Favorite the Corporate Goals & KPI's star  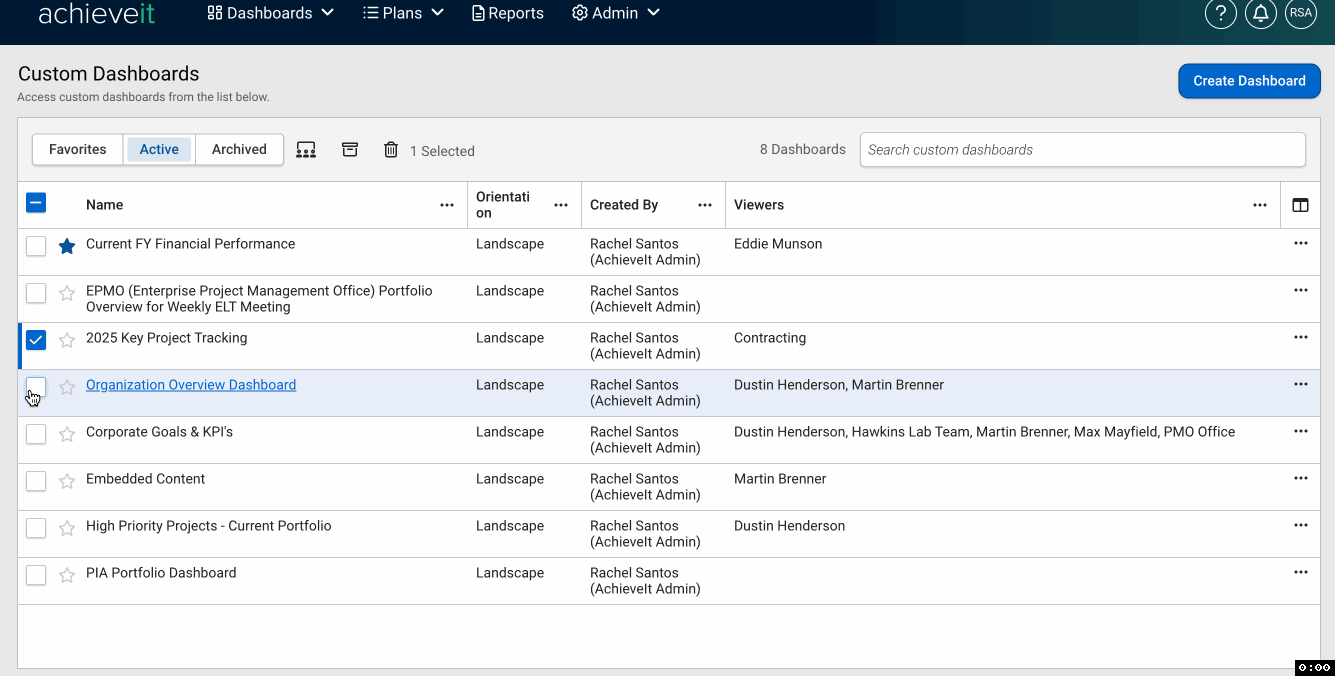(67, 434)
